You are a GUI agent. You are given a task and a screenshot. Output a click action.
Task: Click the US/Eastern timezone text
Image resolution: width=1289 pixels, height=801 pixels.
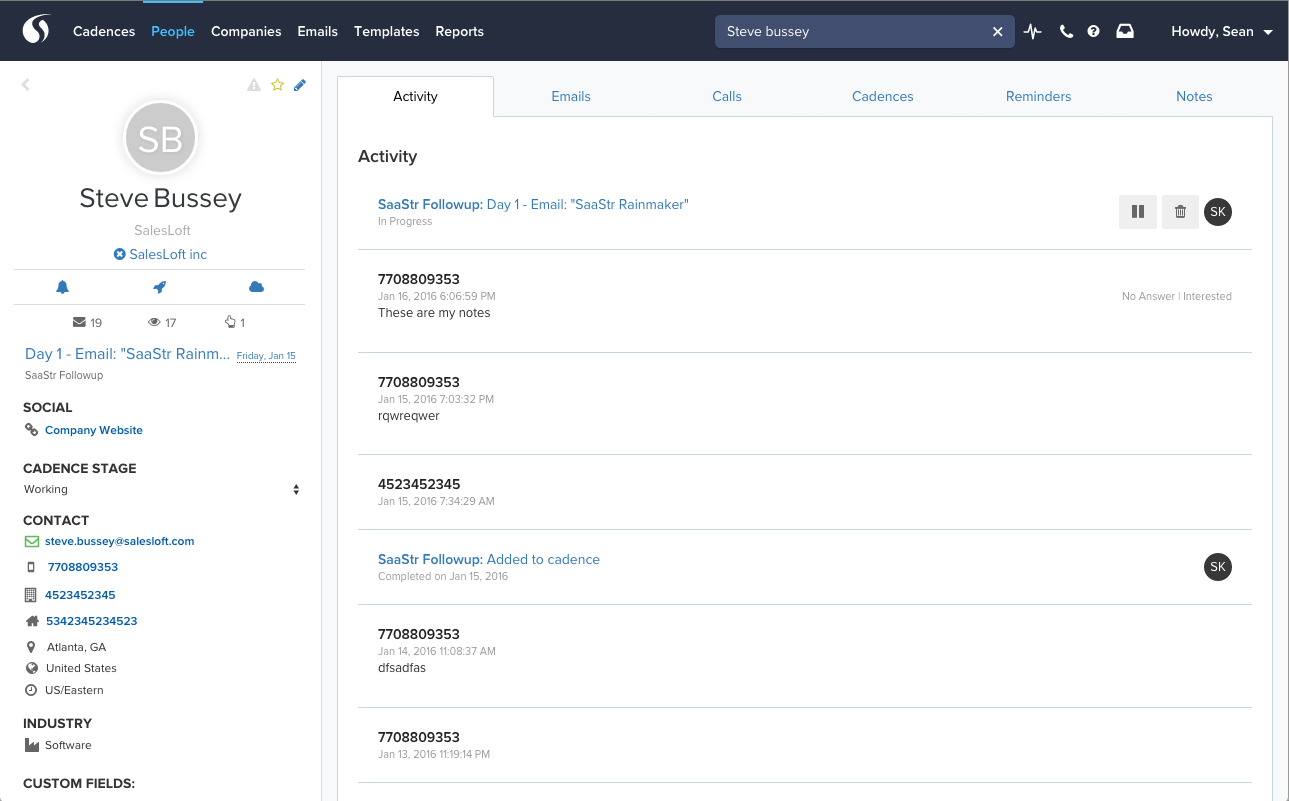[x=74, y=690]
